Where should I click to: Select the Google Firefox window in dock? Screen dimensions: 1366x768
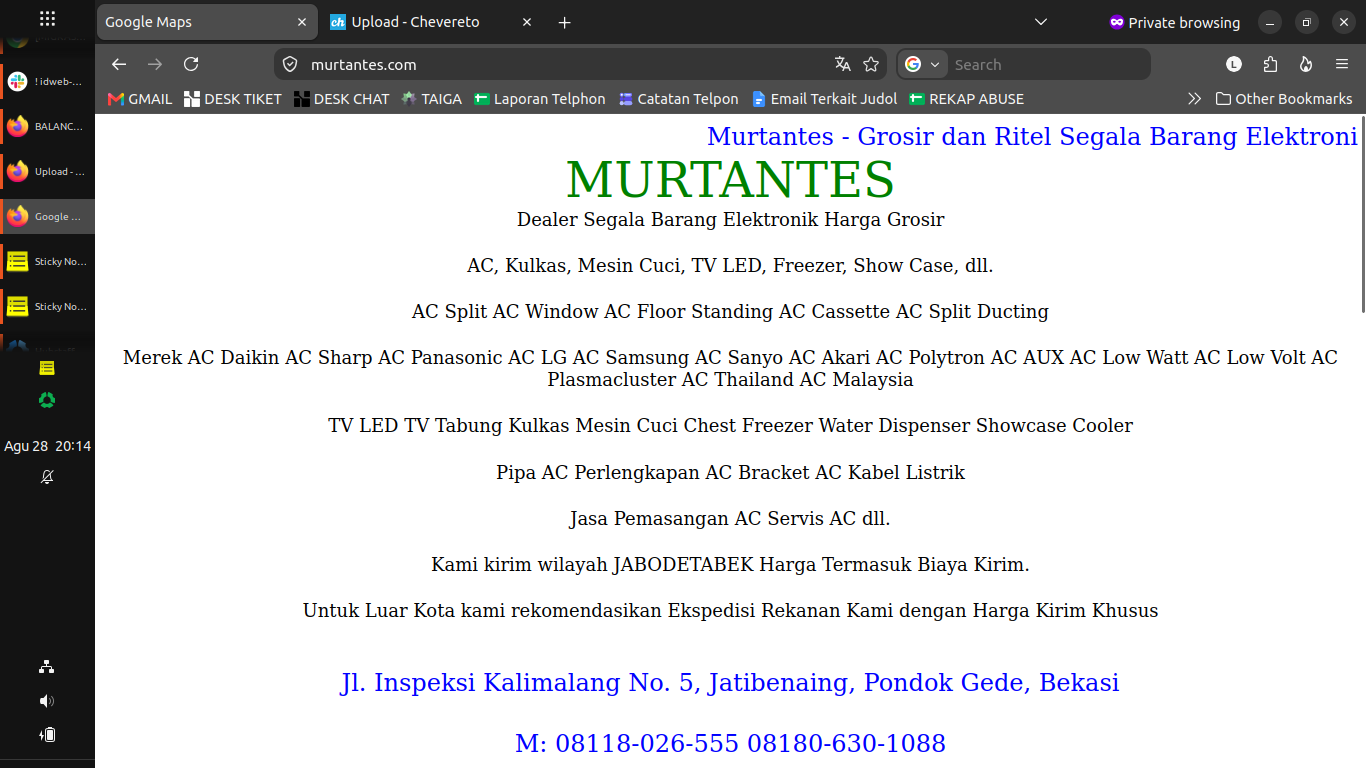coord(47,217)
